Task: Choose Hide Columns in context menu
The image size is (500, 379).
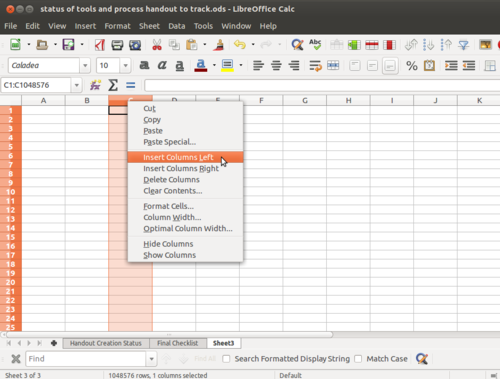Action: point(185,244)
